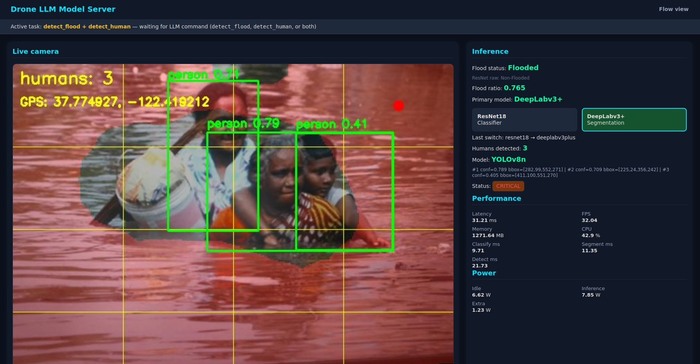This screenshot has height=364, width=700.
Task: Click the live camera feed image
Action: coord(233,214)
